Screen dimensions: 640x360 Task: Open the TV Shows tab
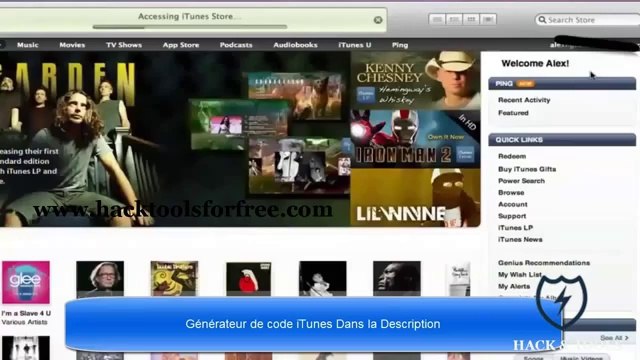[x=124, y=45]
